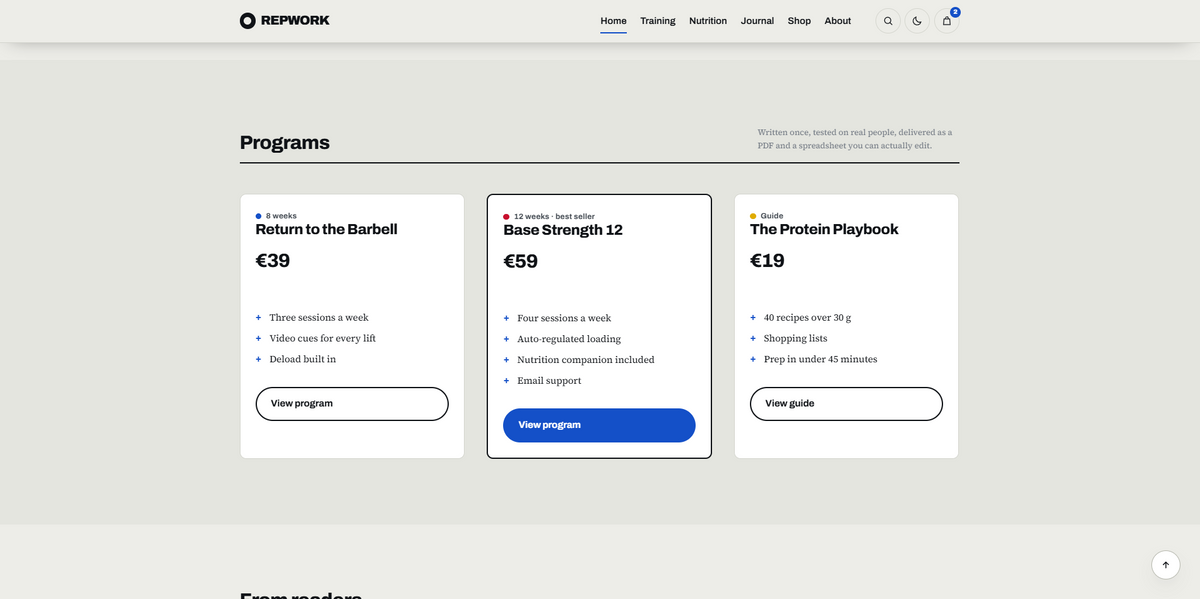Click "Three sessions a week" feature
This screenshot has width=1200, height=599.
[319, 318]
